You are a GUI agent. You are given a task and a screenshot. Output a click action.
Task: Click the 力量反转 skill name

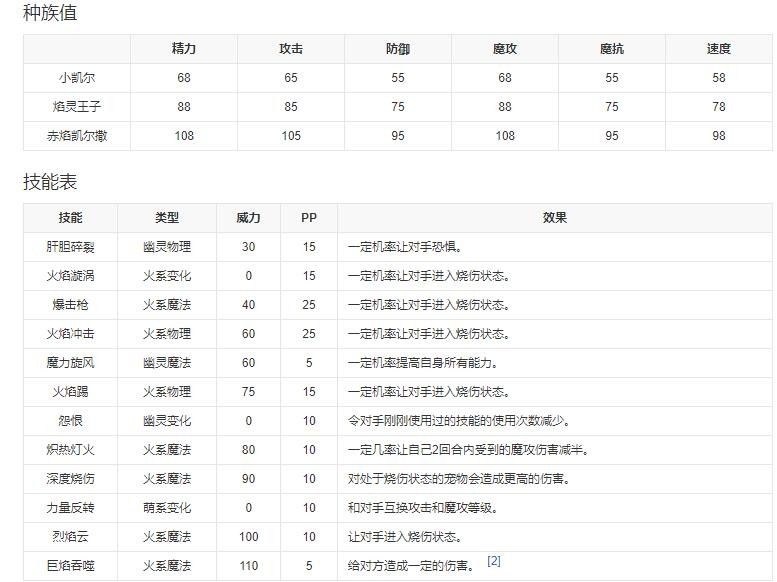[71, 508]
